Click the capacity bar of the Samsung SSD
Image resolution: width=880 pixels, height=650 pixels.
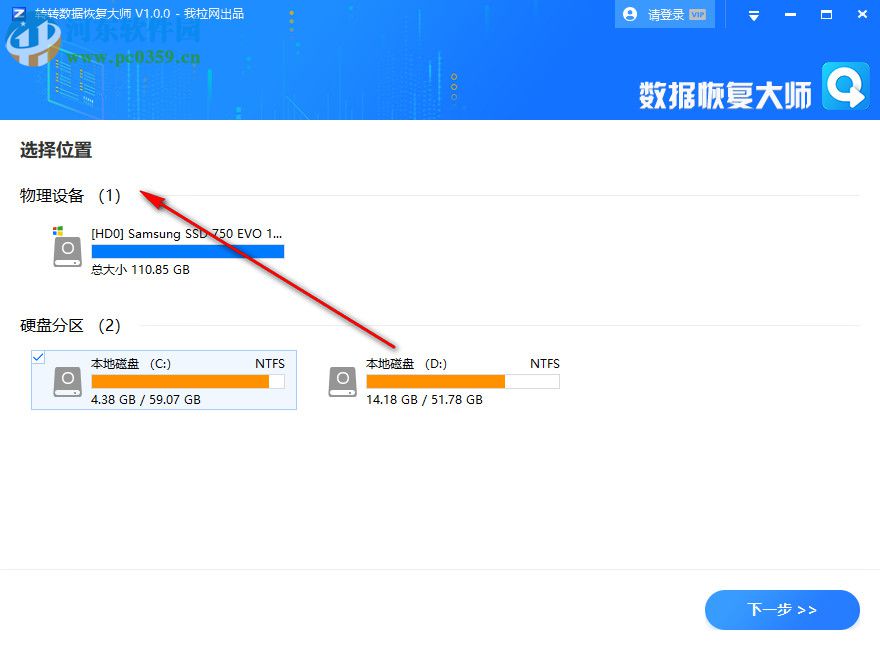[189, 251]
